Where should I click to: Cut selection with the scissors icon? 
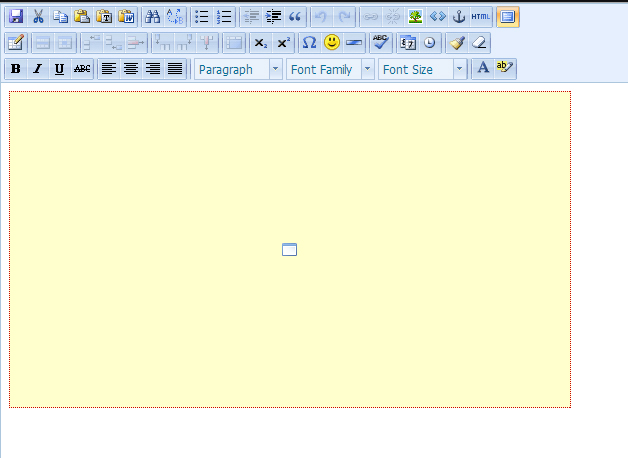click(38, 17)
